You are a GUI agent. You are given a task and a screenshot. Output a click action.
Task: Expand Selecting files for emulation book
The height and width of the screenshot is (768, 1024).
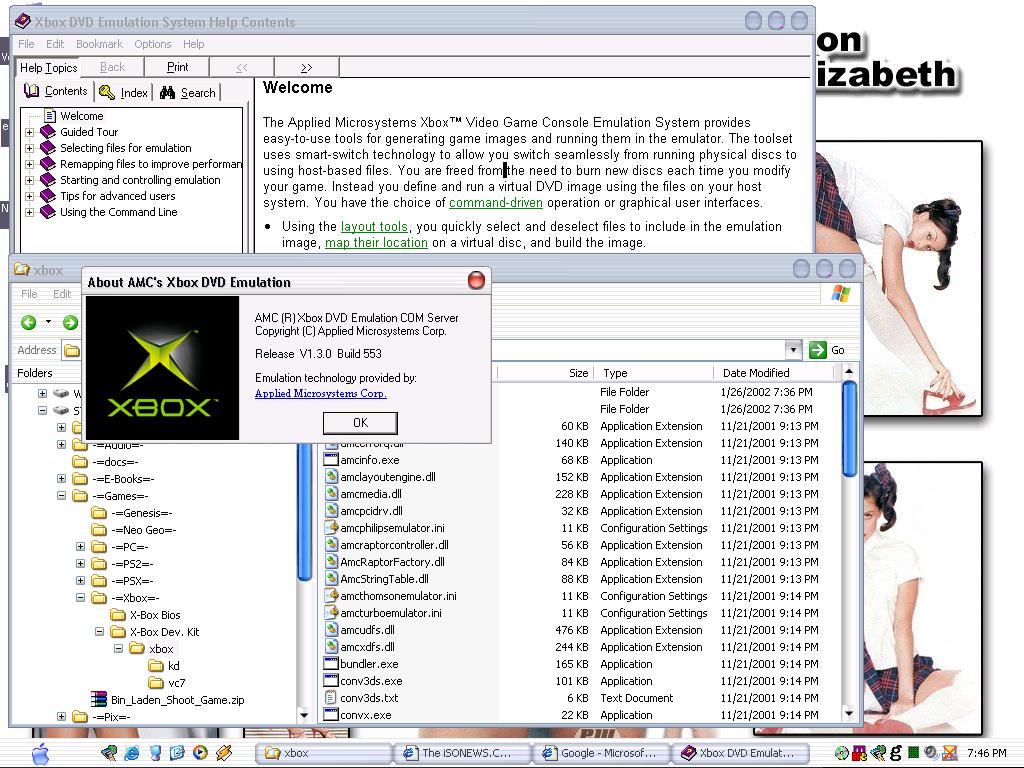(x=29, y=148)
